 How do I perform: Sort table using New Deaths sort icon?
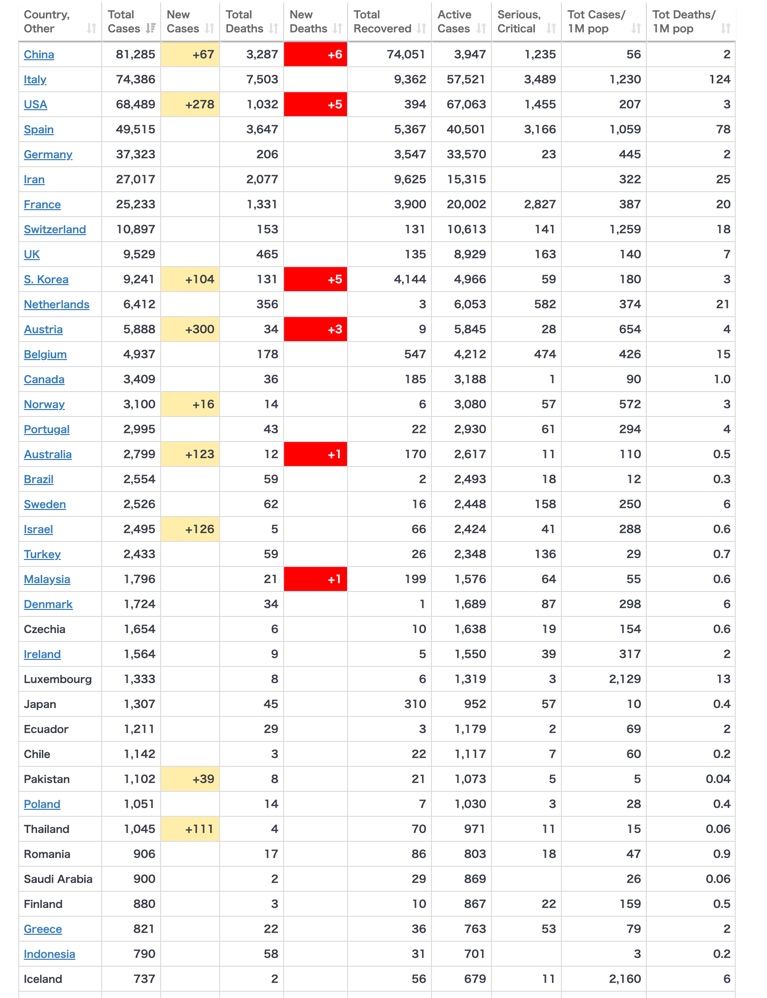338,29
